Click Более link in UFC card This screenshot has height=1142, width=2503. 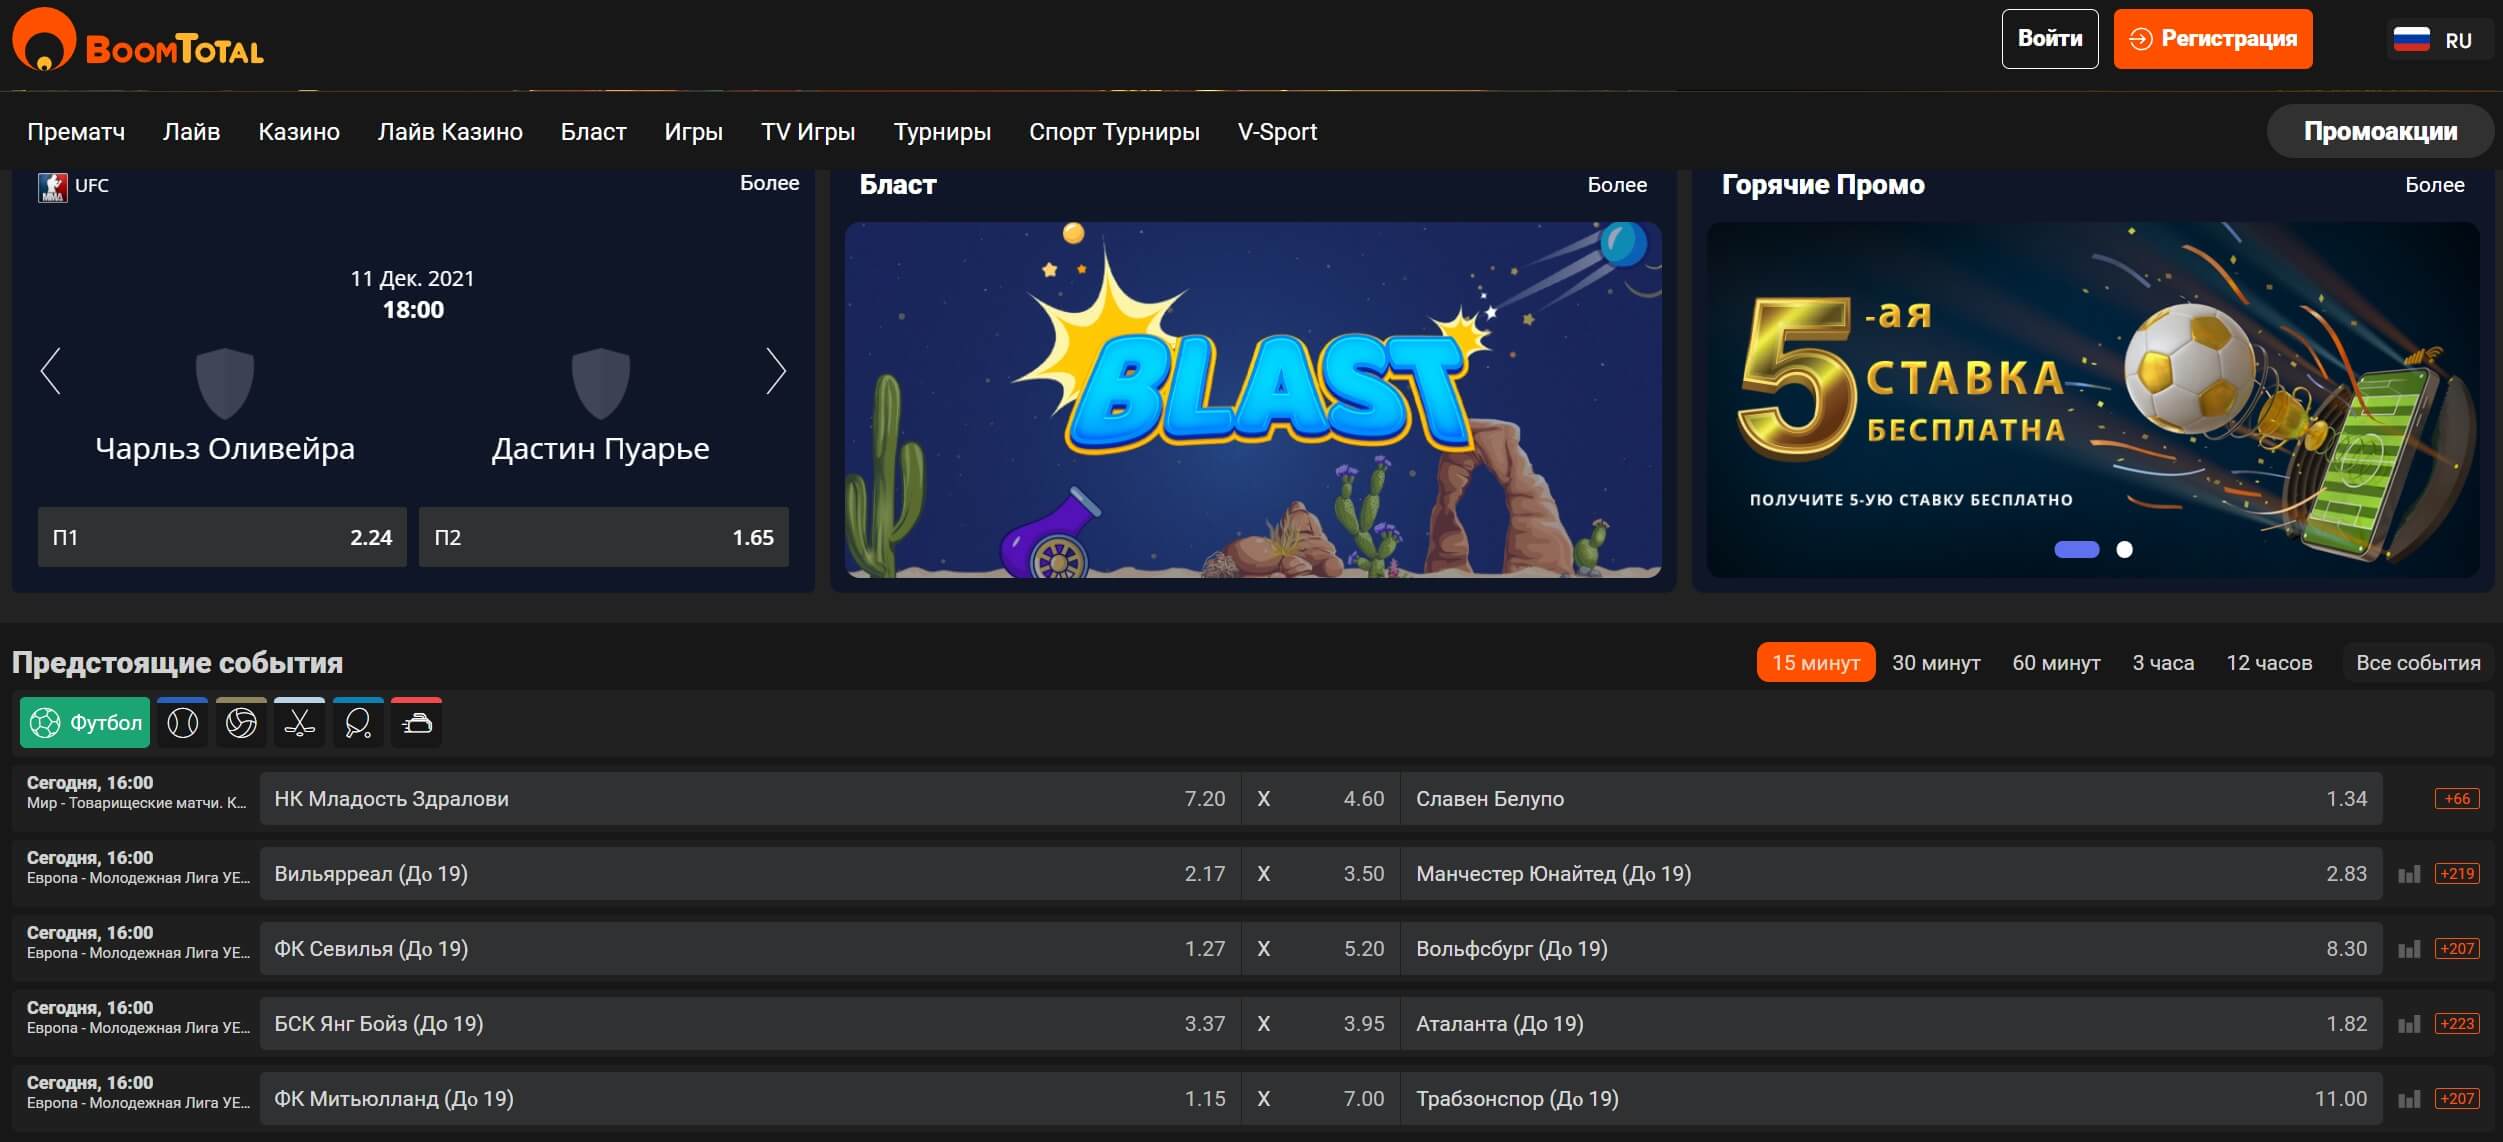pyautogui.click(x=769, y=183)
